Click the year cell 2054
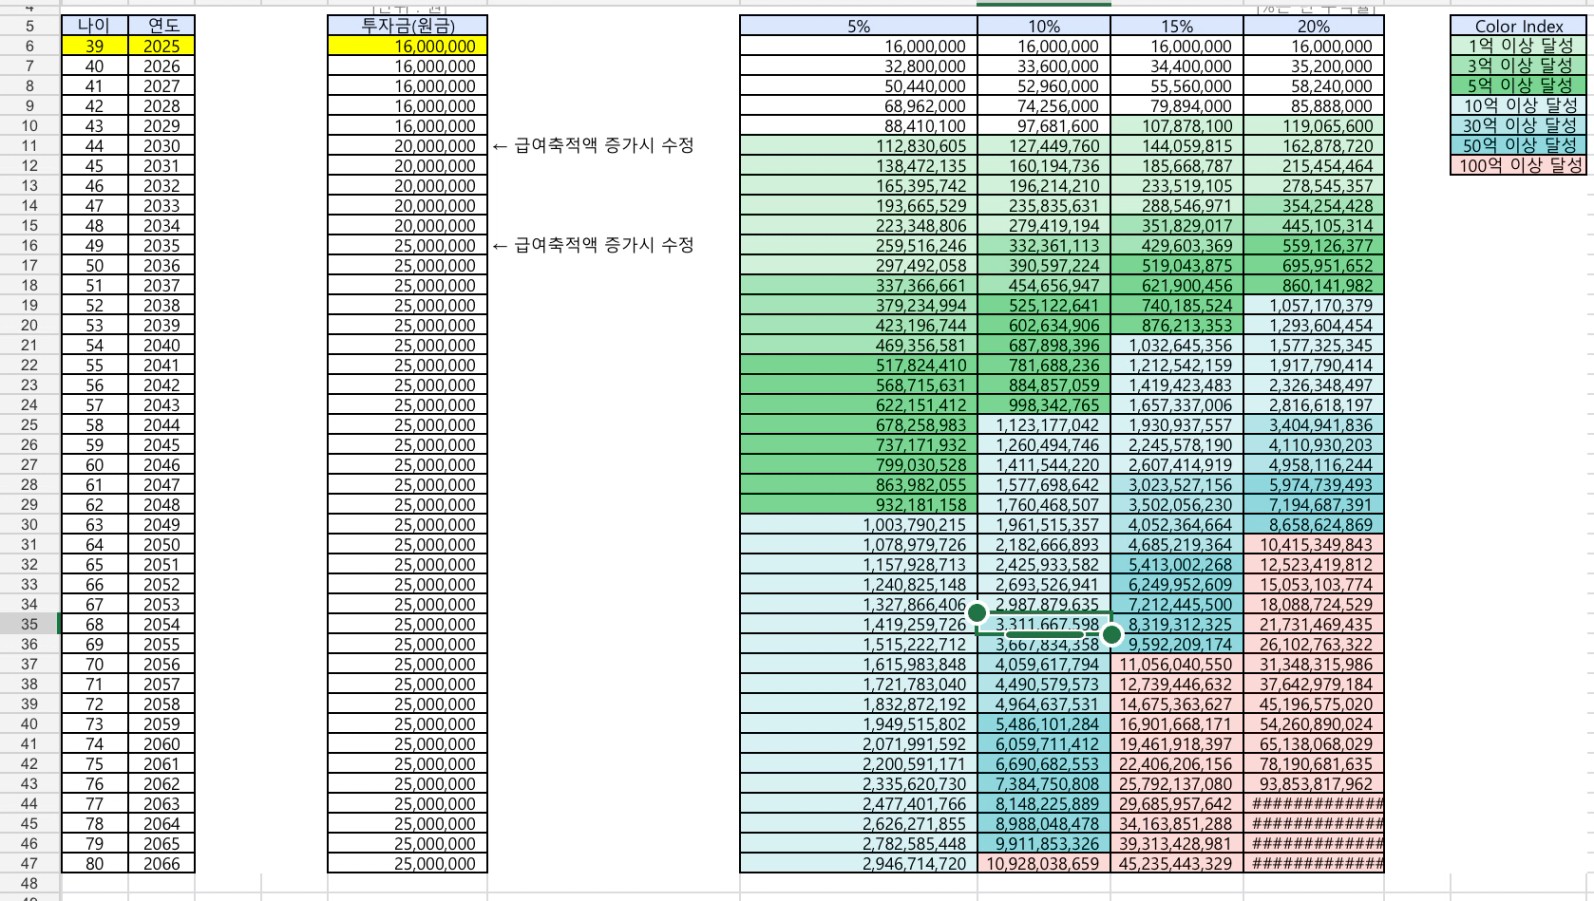 point(161,625)
